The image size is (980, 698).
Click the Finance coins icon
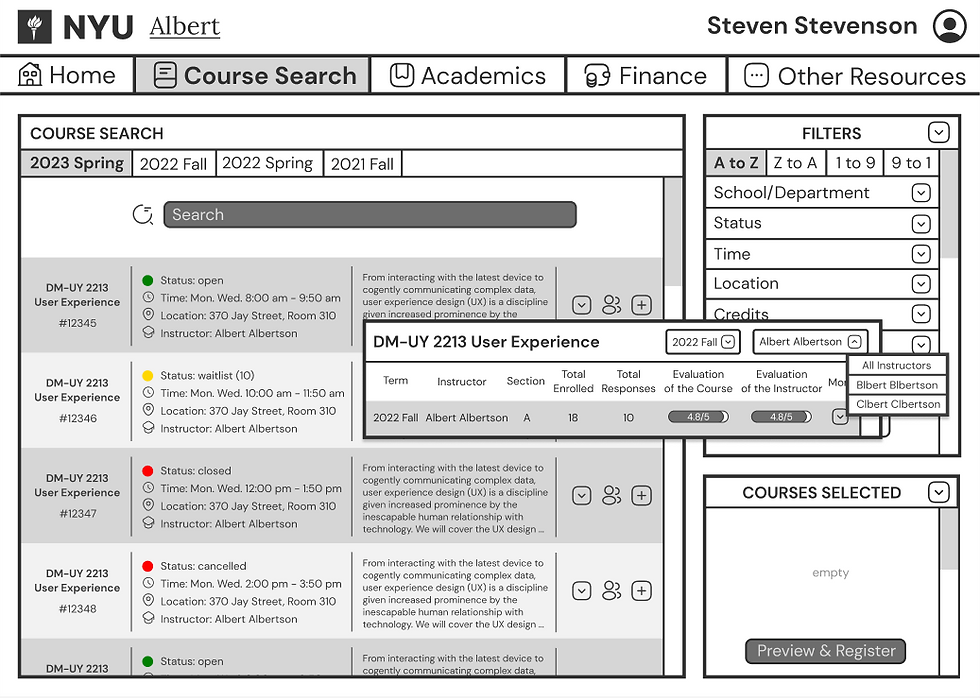[x=597, y=76]
